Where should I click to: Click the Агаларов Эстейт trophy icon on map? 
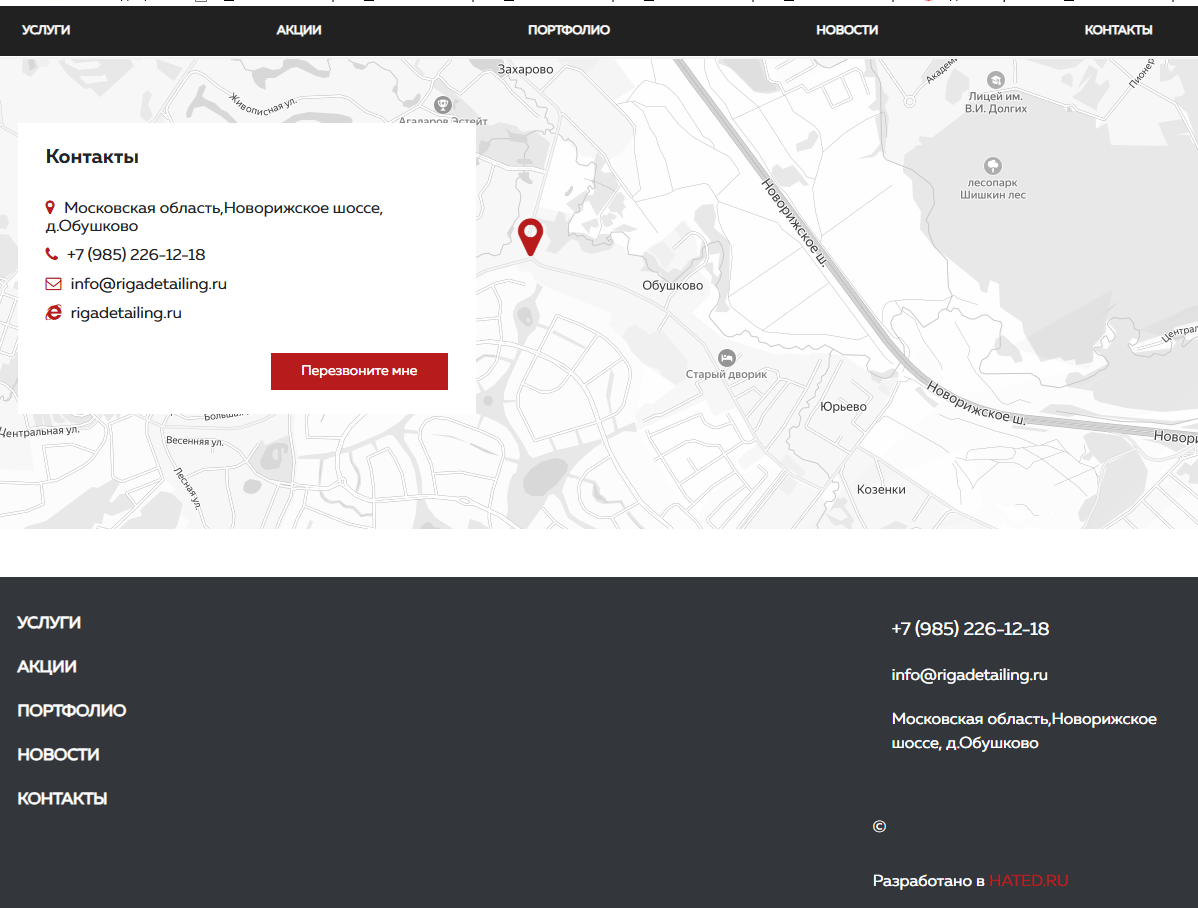[x=443, y=104]
